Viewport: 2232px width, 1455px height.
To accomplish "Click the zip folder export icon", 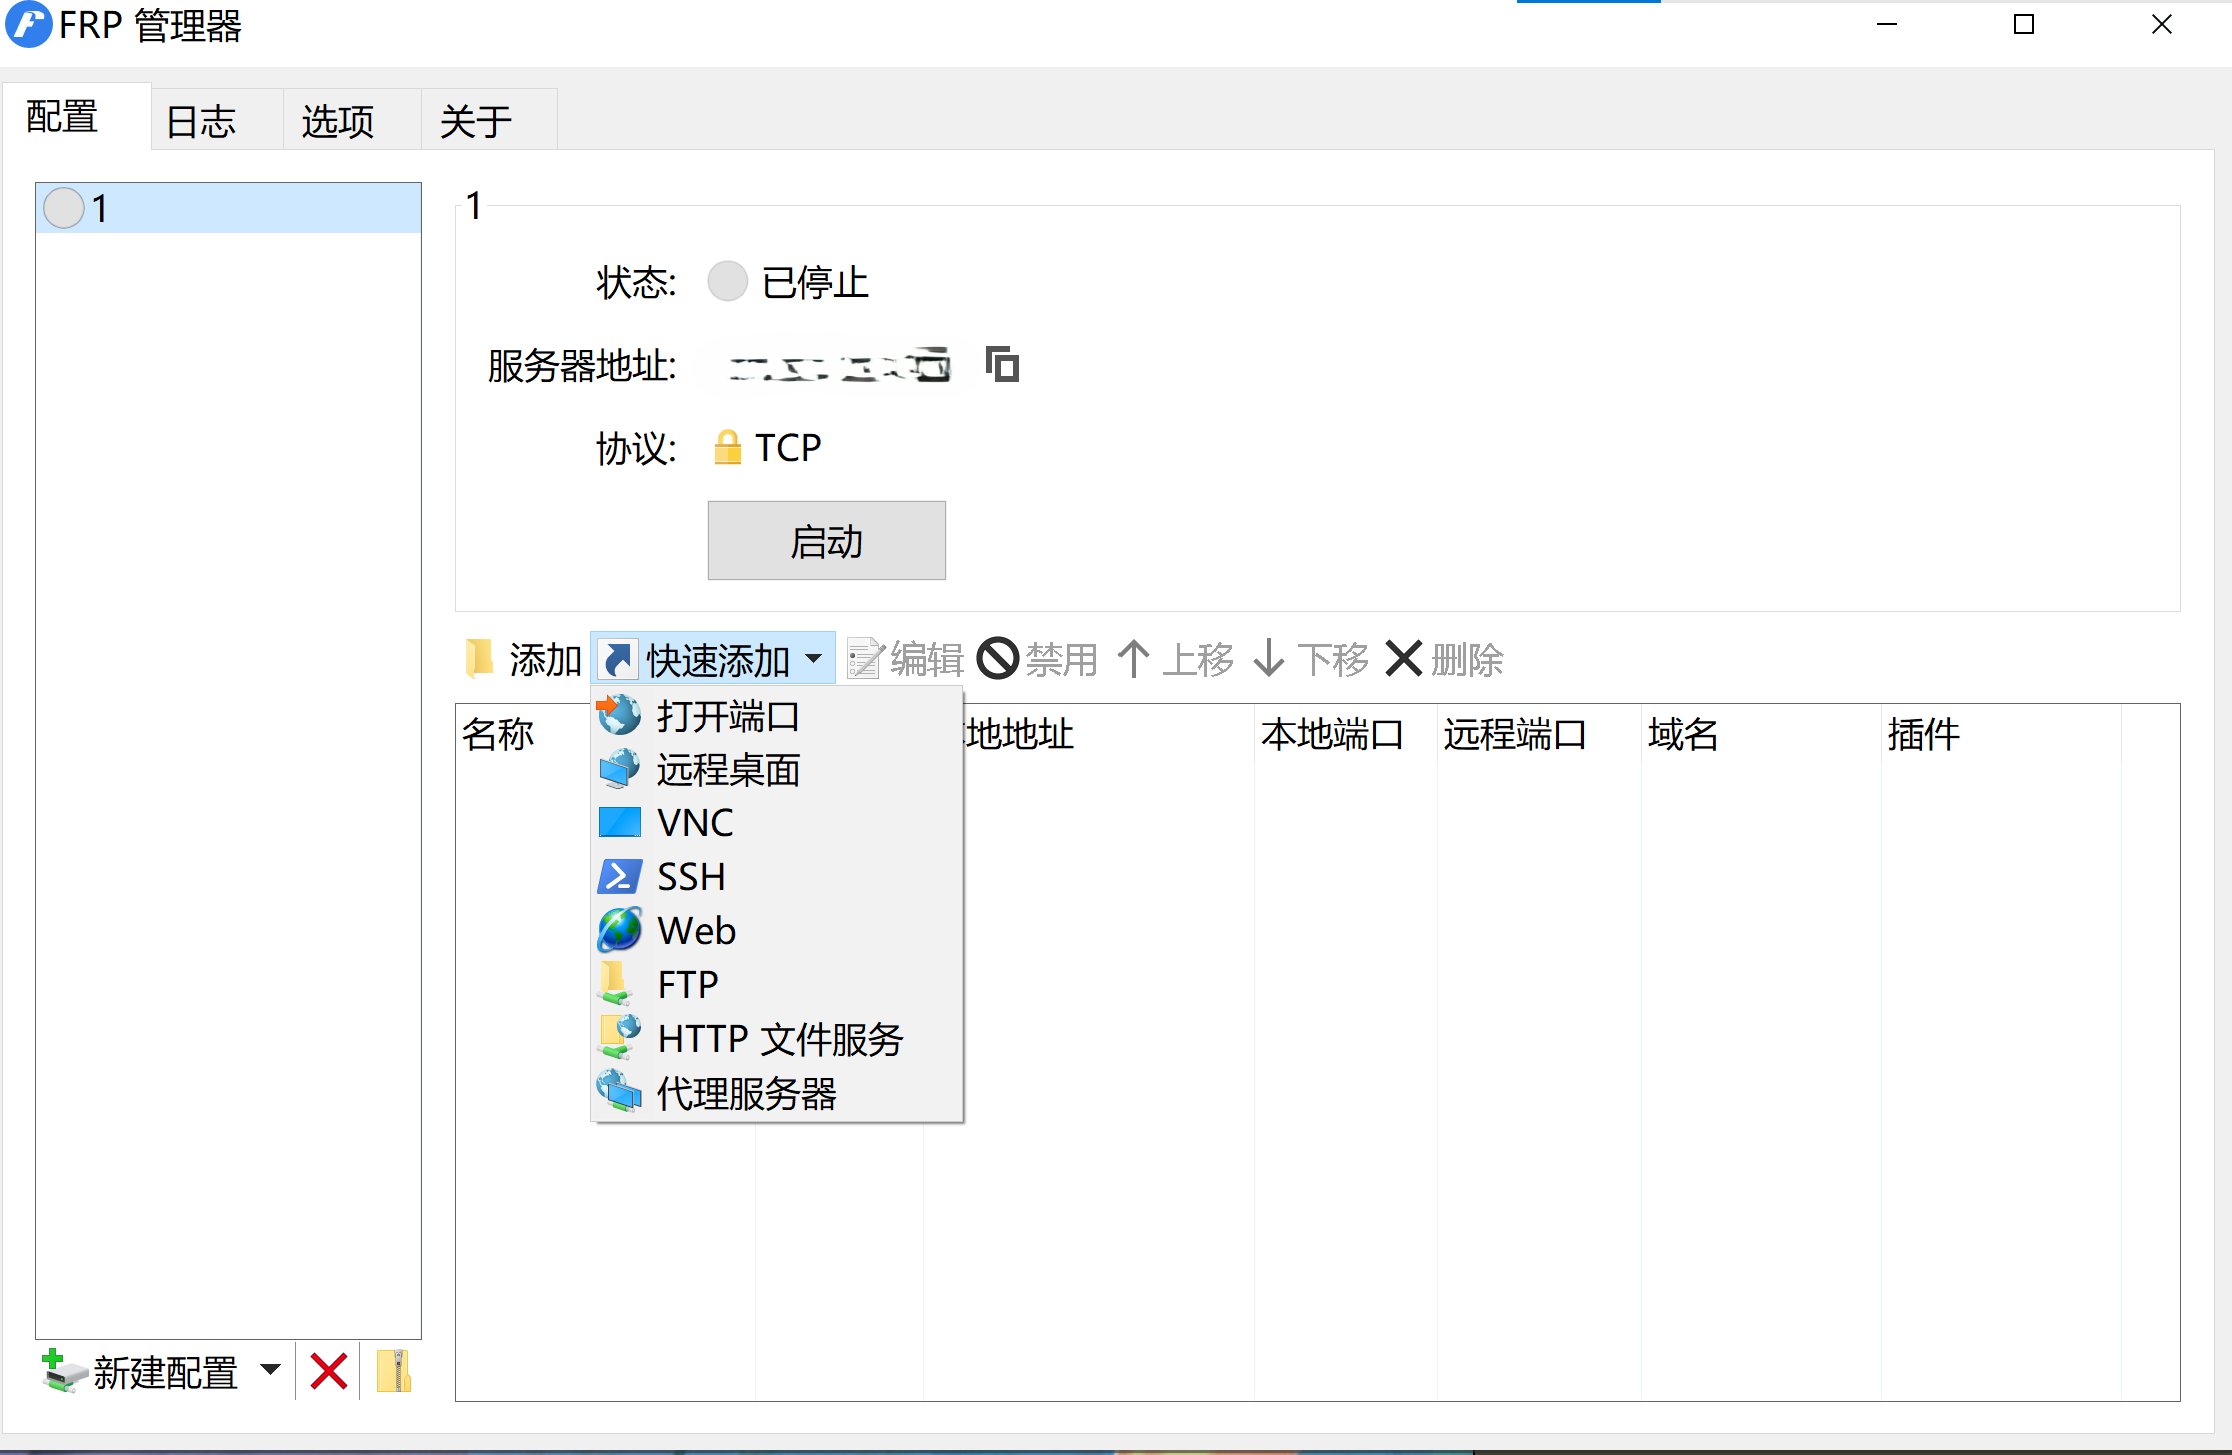I will click(x=394, y=1371).
